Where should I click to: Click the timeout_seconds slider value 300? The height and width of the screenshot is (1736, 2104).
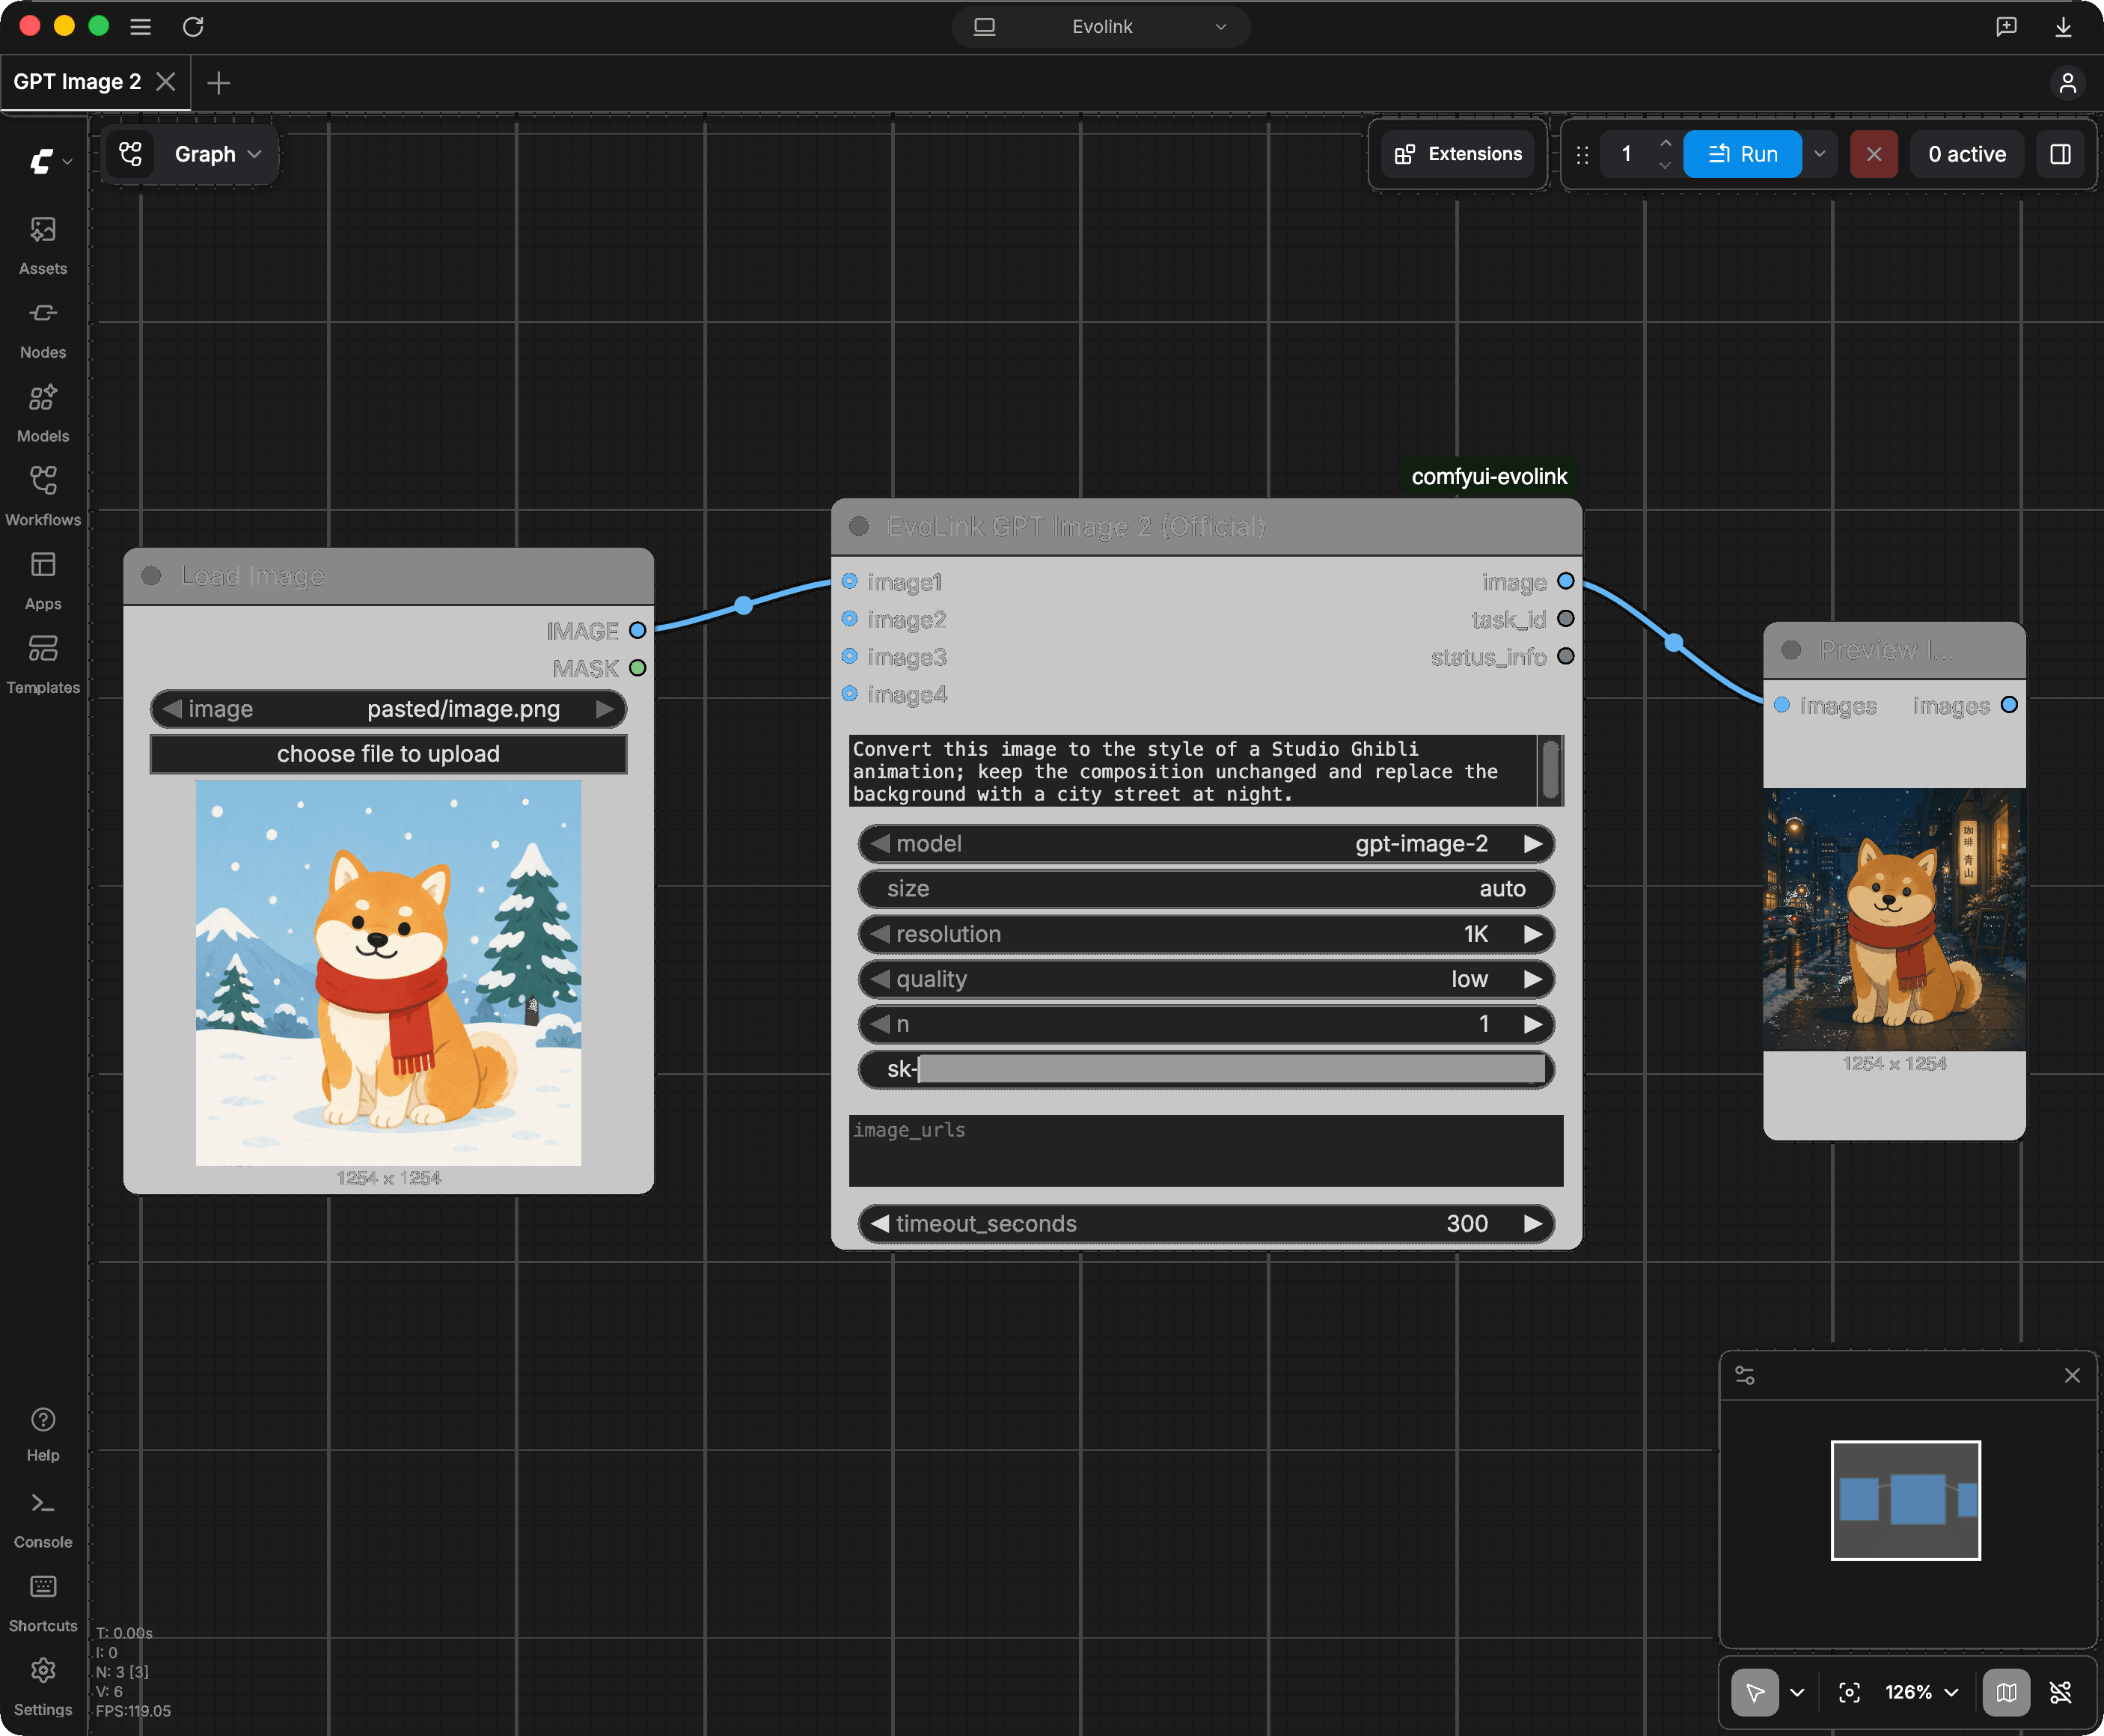[1206, 1224]
